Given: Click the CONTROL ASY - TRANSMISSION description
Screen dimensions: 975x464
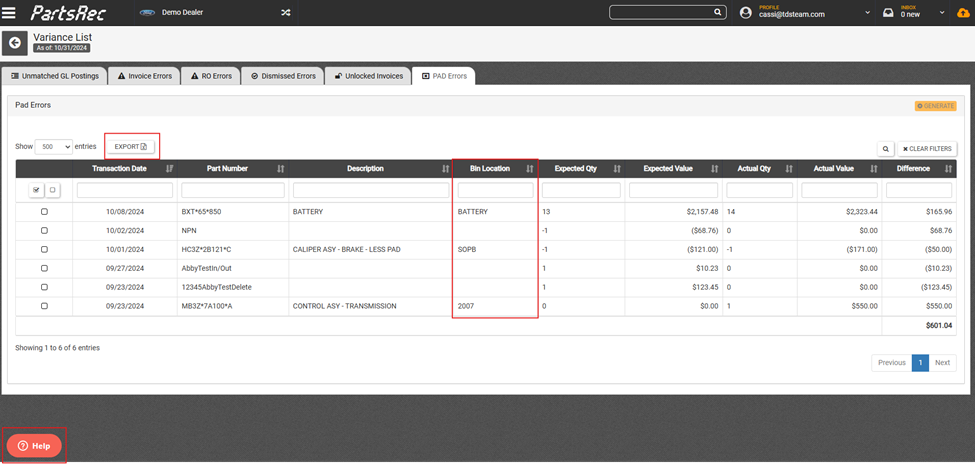Looking at the screenshot, I should pos(344,306).
